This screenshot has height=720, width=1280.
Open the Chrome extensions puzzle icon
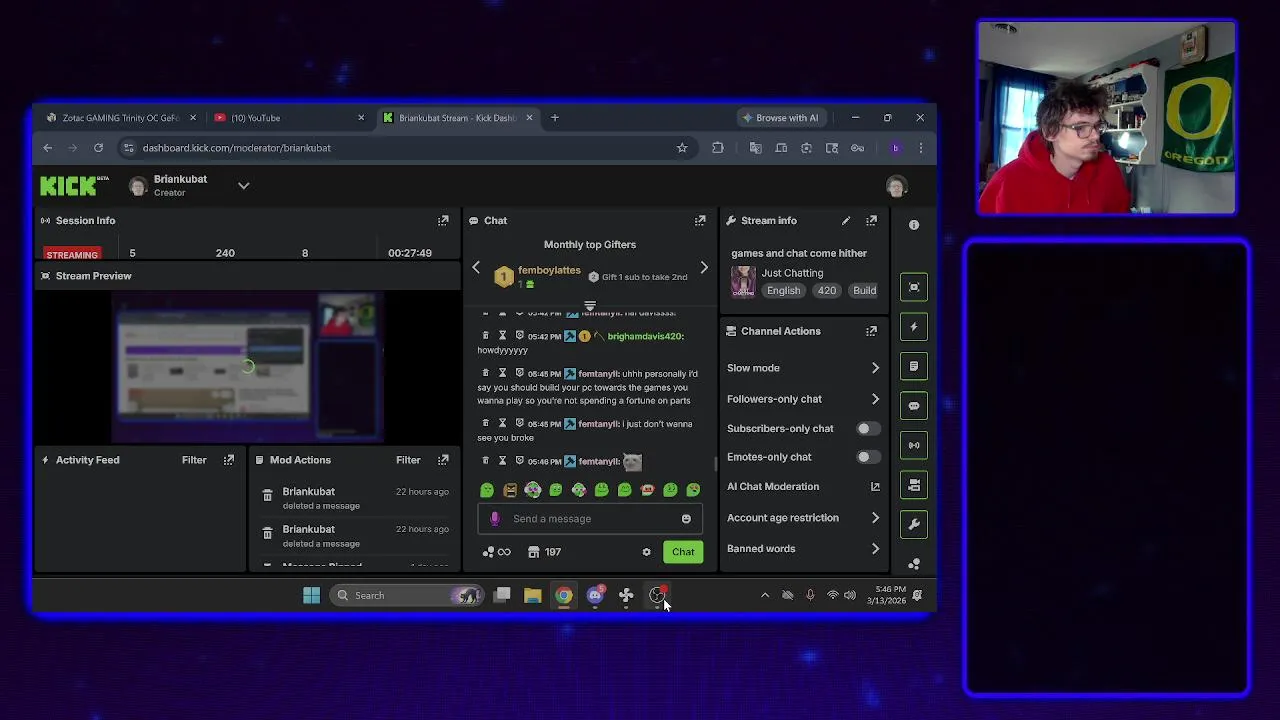coord(718,148)
